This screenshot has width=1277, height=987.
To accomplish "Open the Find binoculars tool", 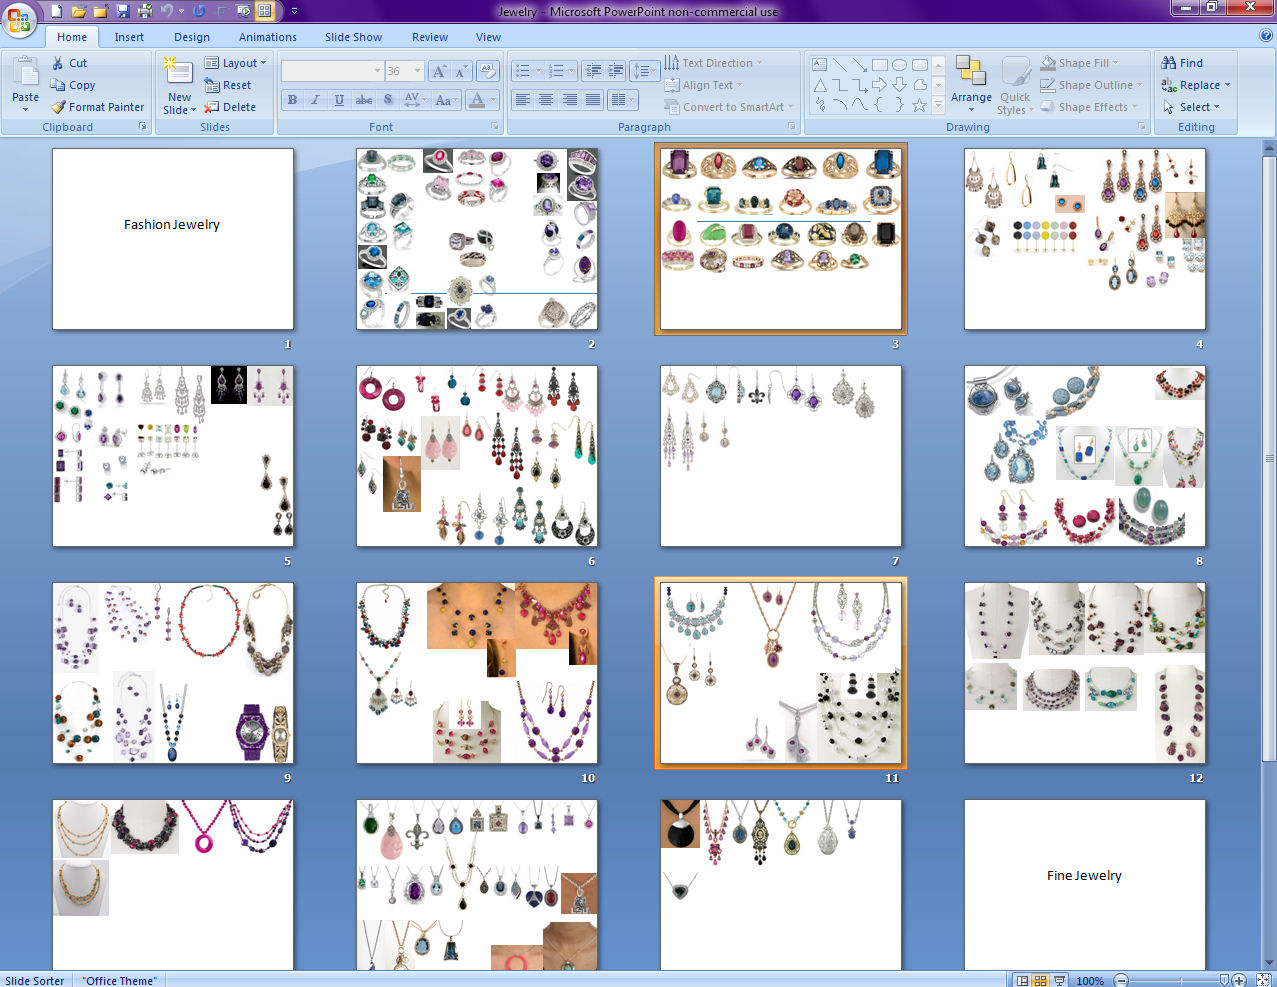I will point(1168,63).
